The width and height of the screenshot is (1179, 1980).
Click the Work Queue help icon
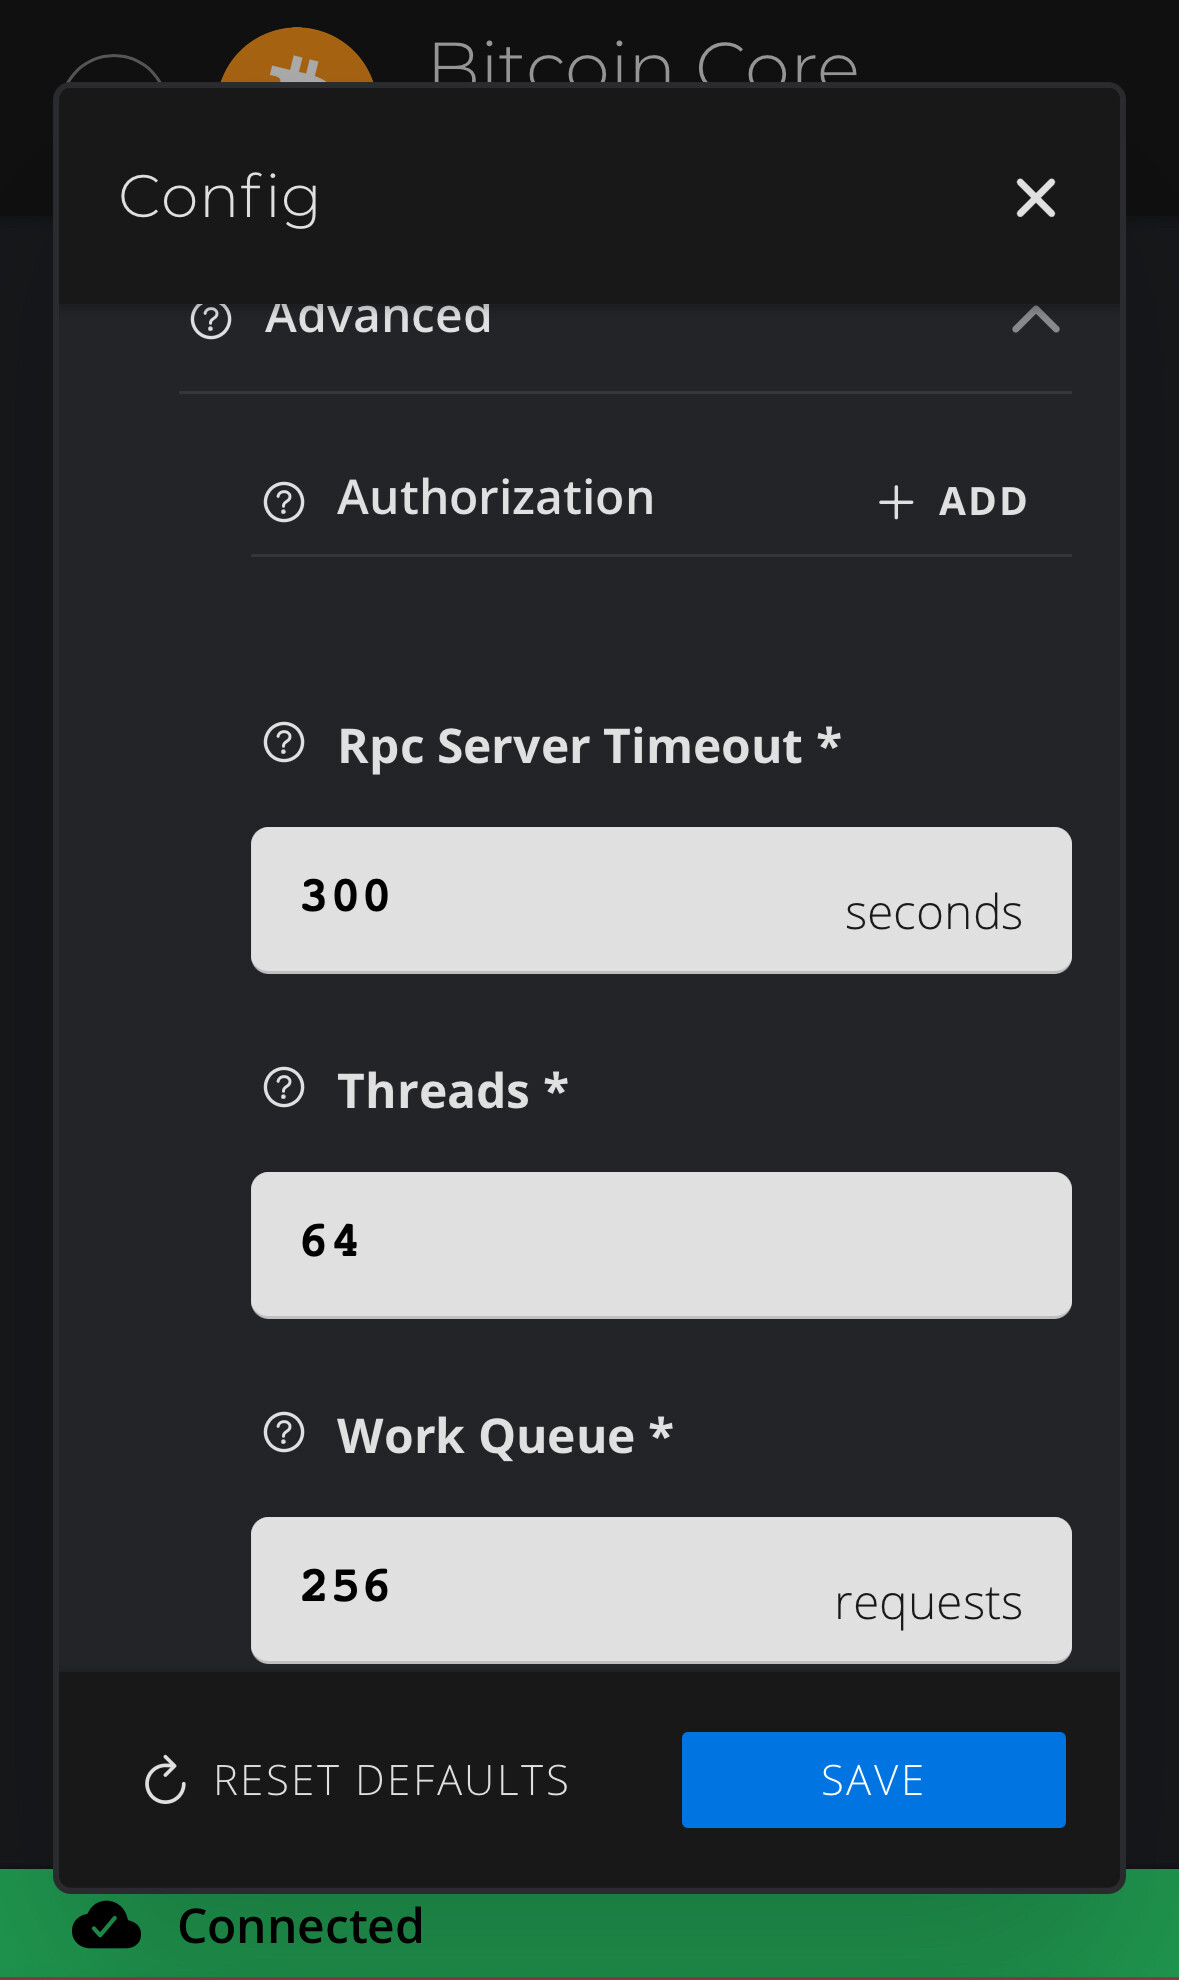pyautogui.click(x=284, y=1433)
